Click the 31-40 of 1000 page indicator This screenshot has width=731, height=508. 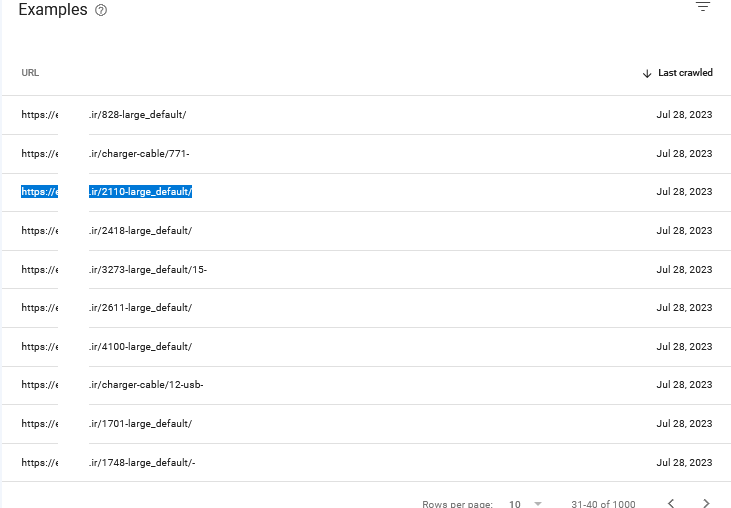603,504
